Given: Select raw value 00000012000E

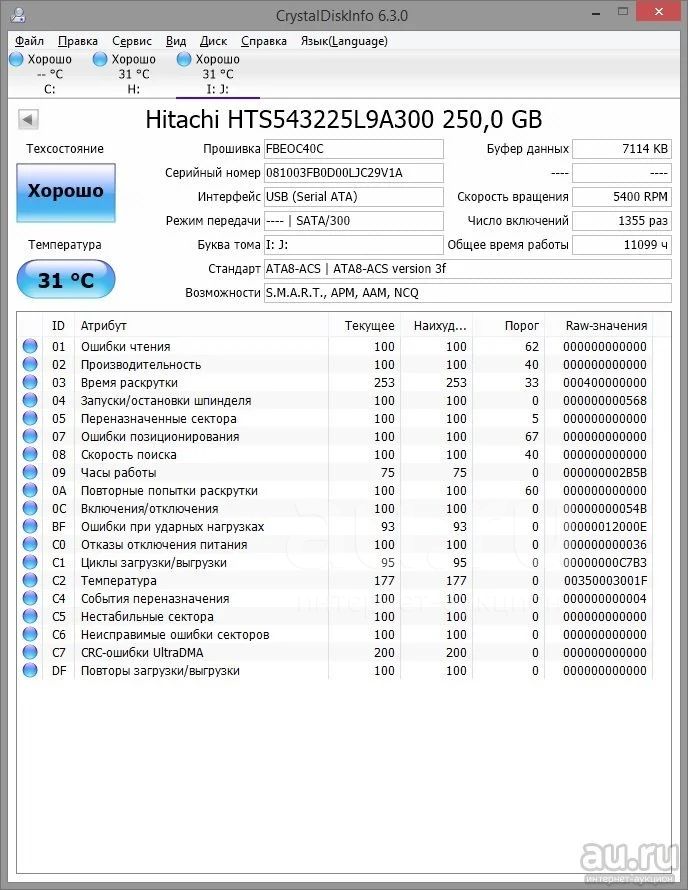Looking at the screenshot, I should pos(605,527).
